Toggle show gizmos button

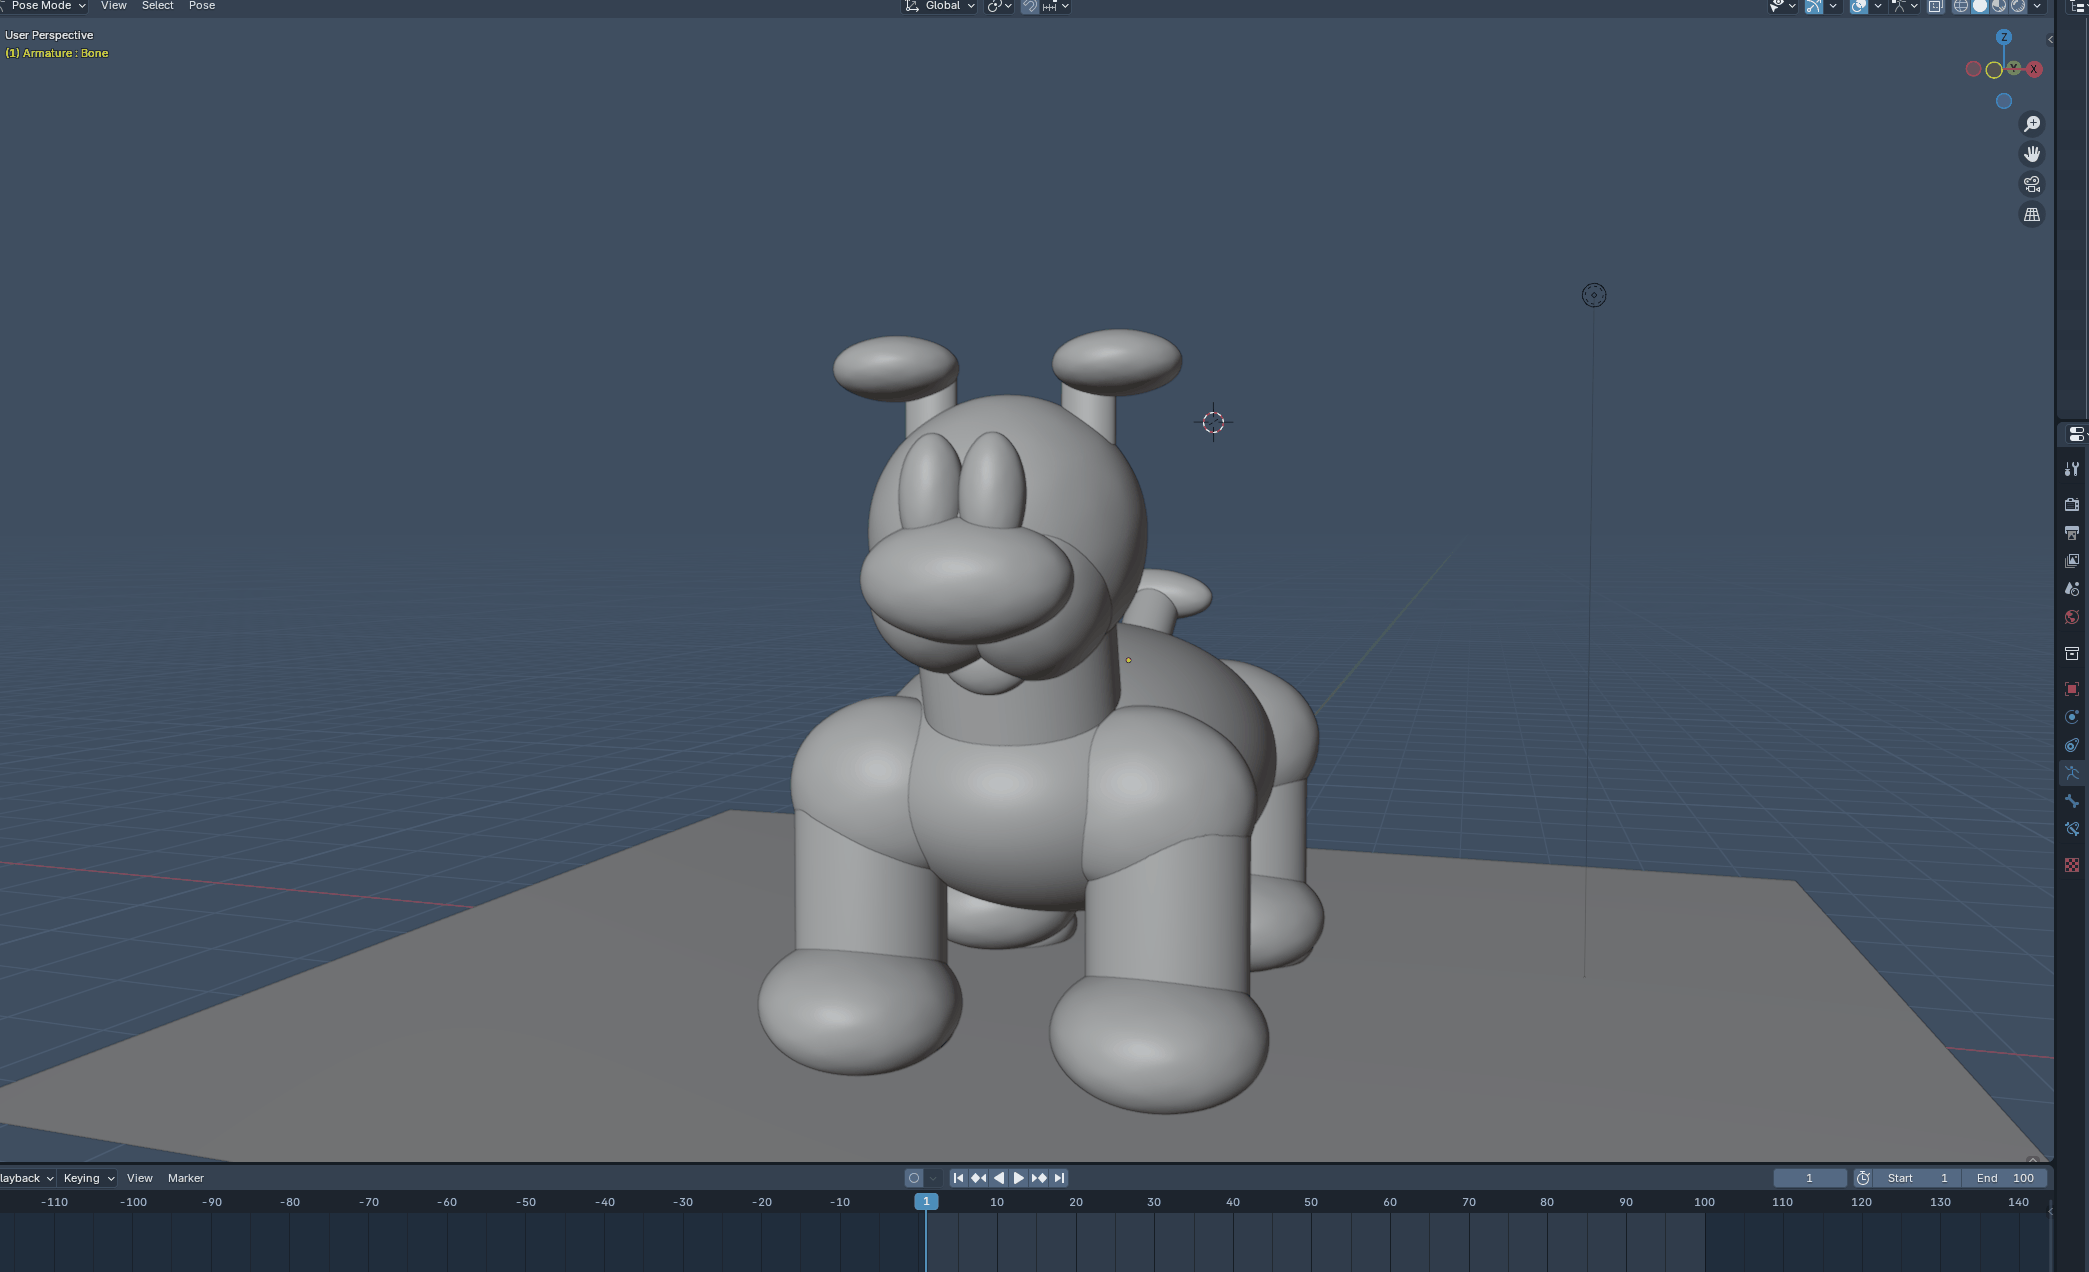tap(1814, 6)
